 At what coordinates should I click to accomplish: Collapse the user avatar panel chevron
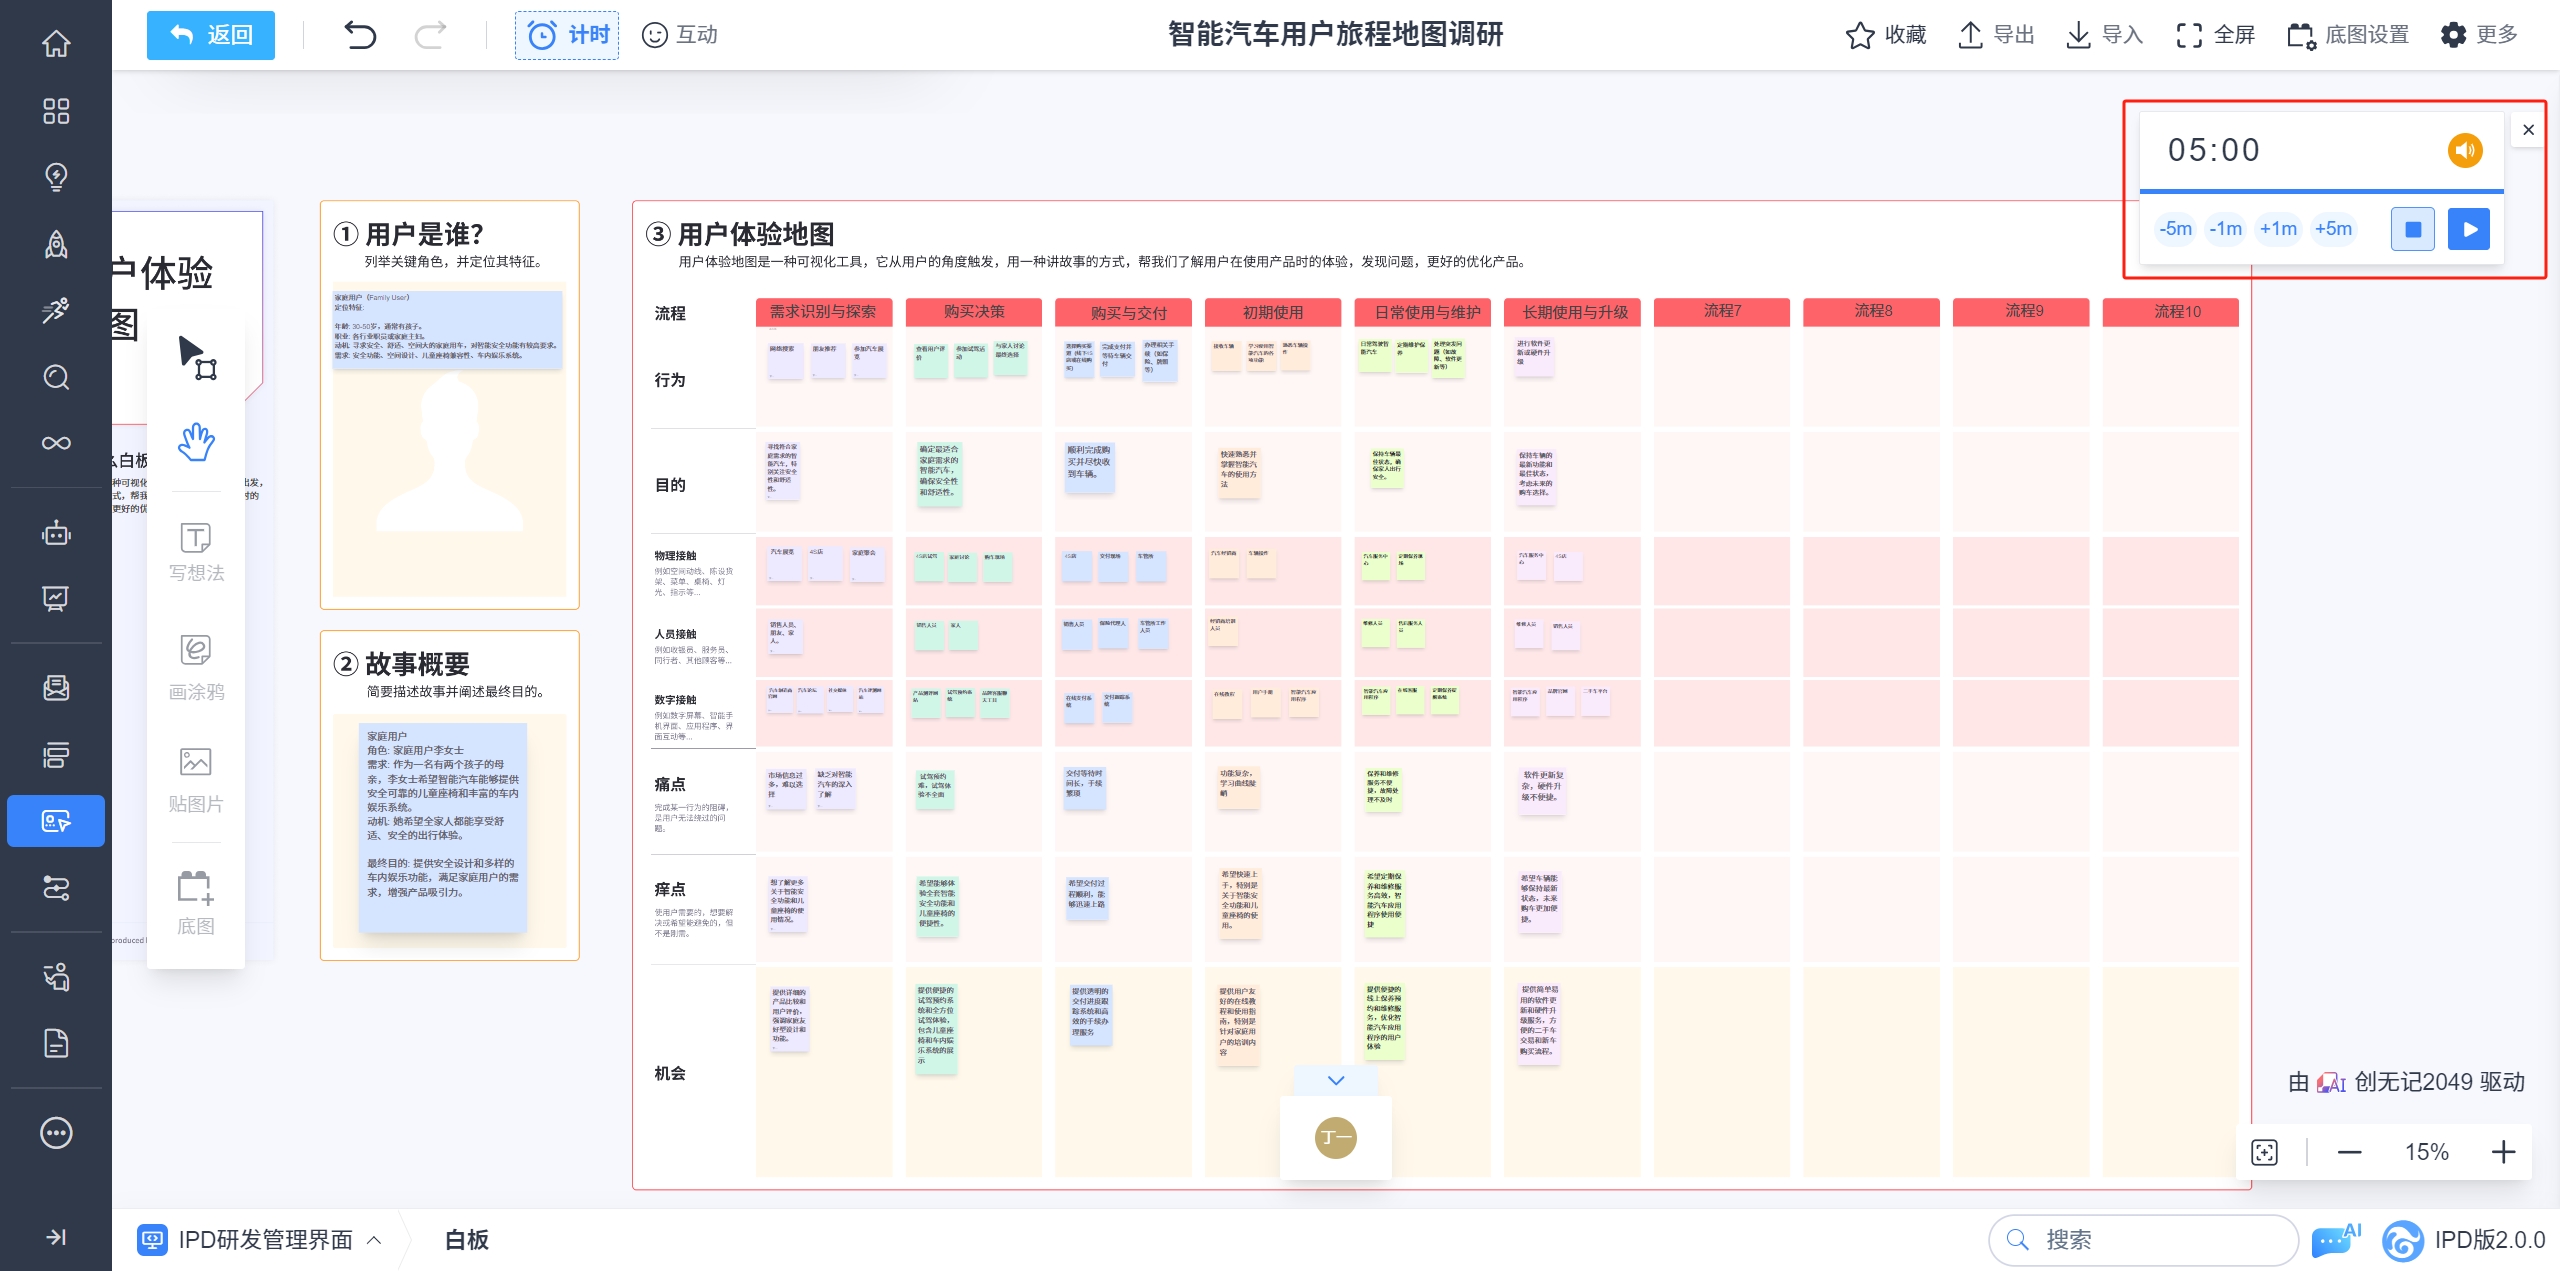[x=1336, y=1080]
